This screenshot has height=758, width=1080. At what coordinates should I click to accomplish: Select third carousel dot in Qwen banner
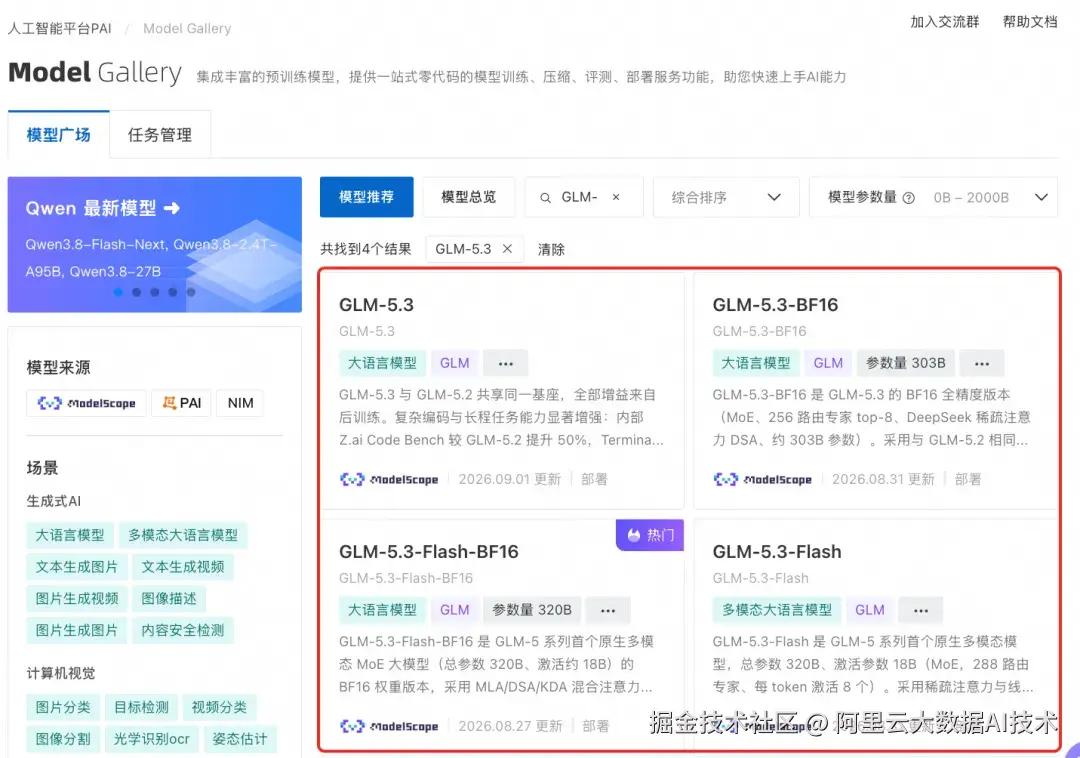(154, 292)
